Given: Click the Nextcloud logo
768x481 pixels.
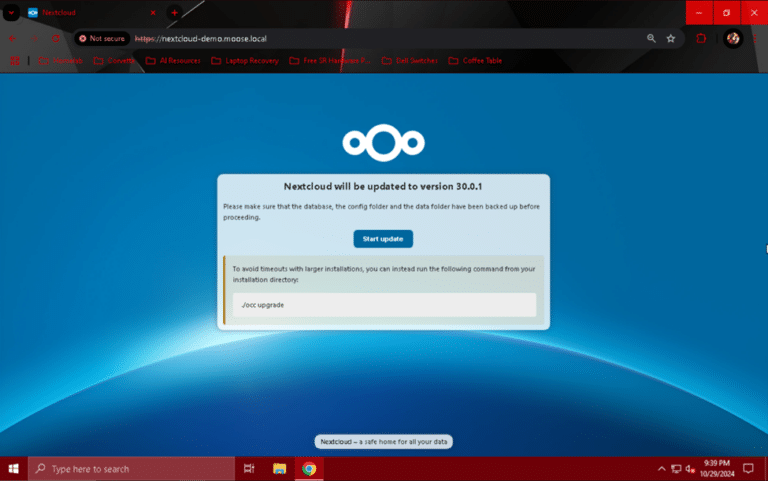Looking at the screenshot, I should point(384,143).
